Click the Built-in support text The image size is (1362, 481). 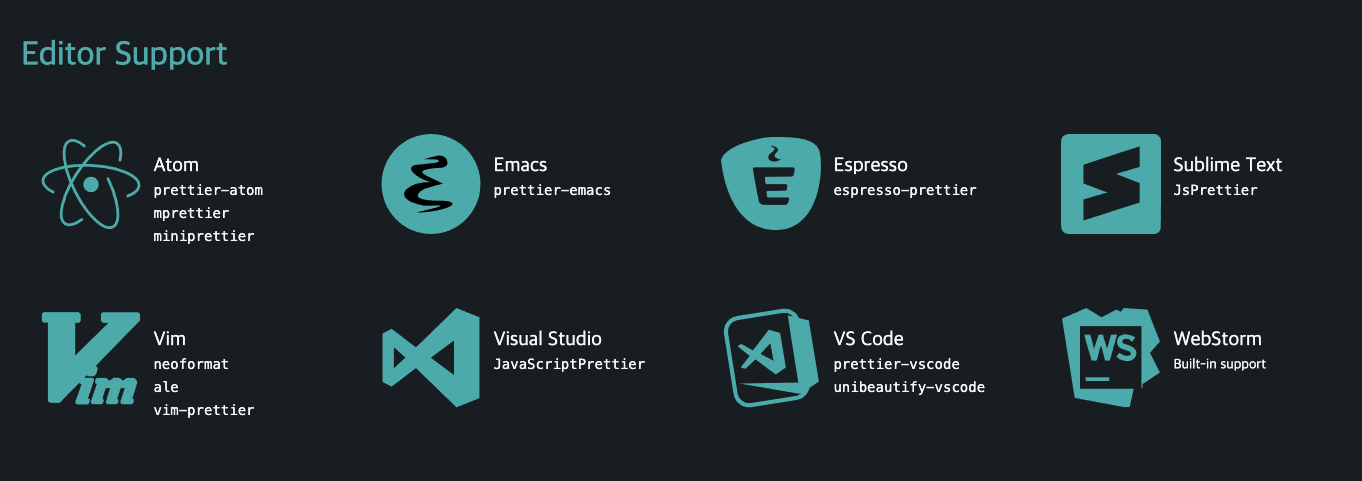(1219, 364)
